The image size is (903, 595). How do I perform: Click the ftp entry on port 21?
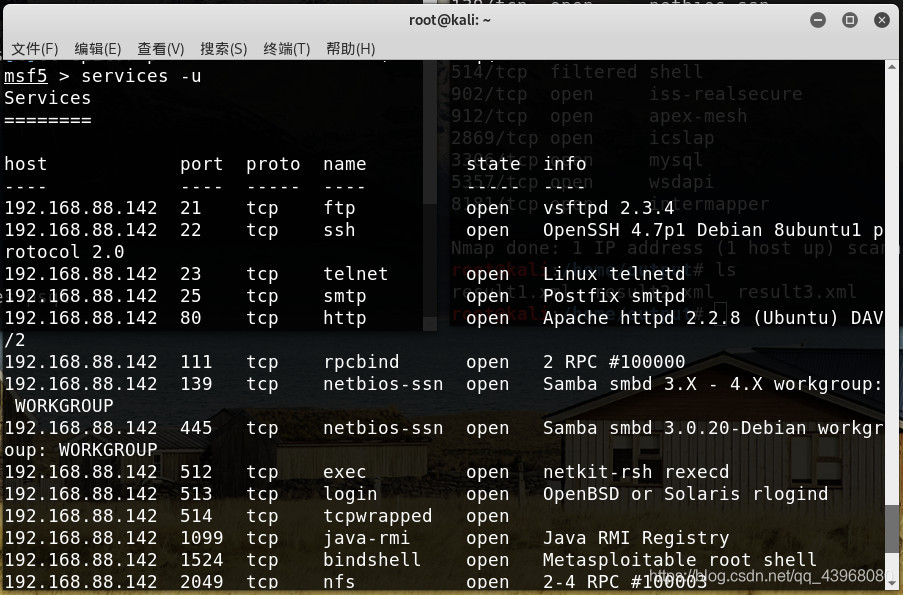339,207
